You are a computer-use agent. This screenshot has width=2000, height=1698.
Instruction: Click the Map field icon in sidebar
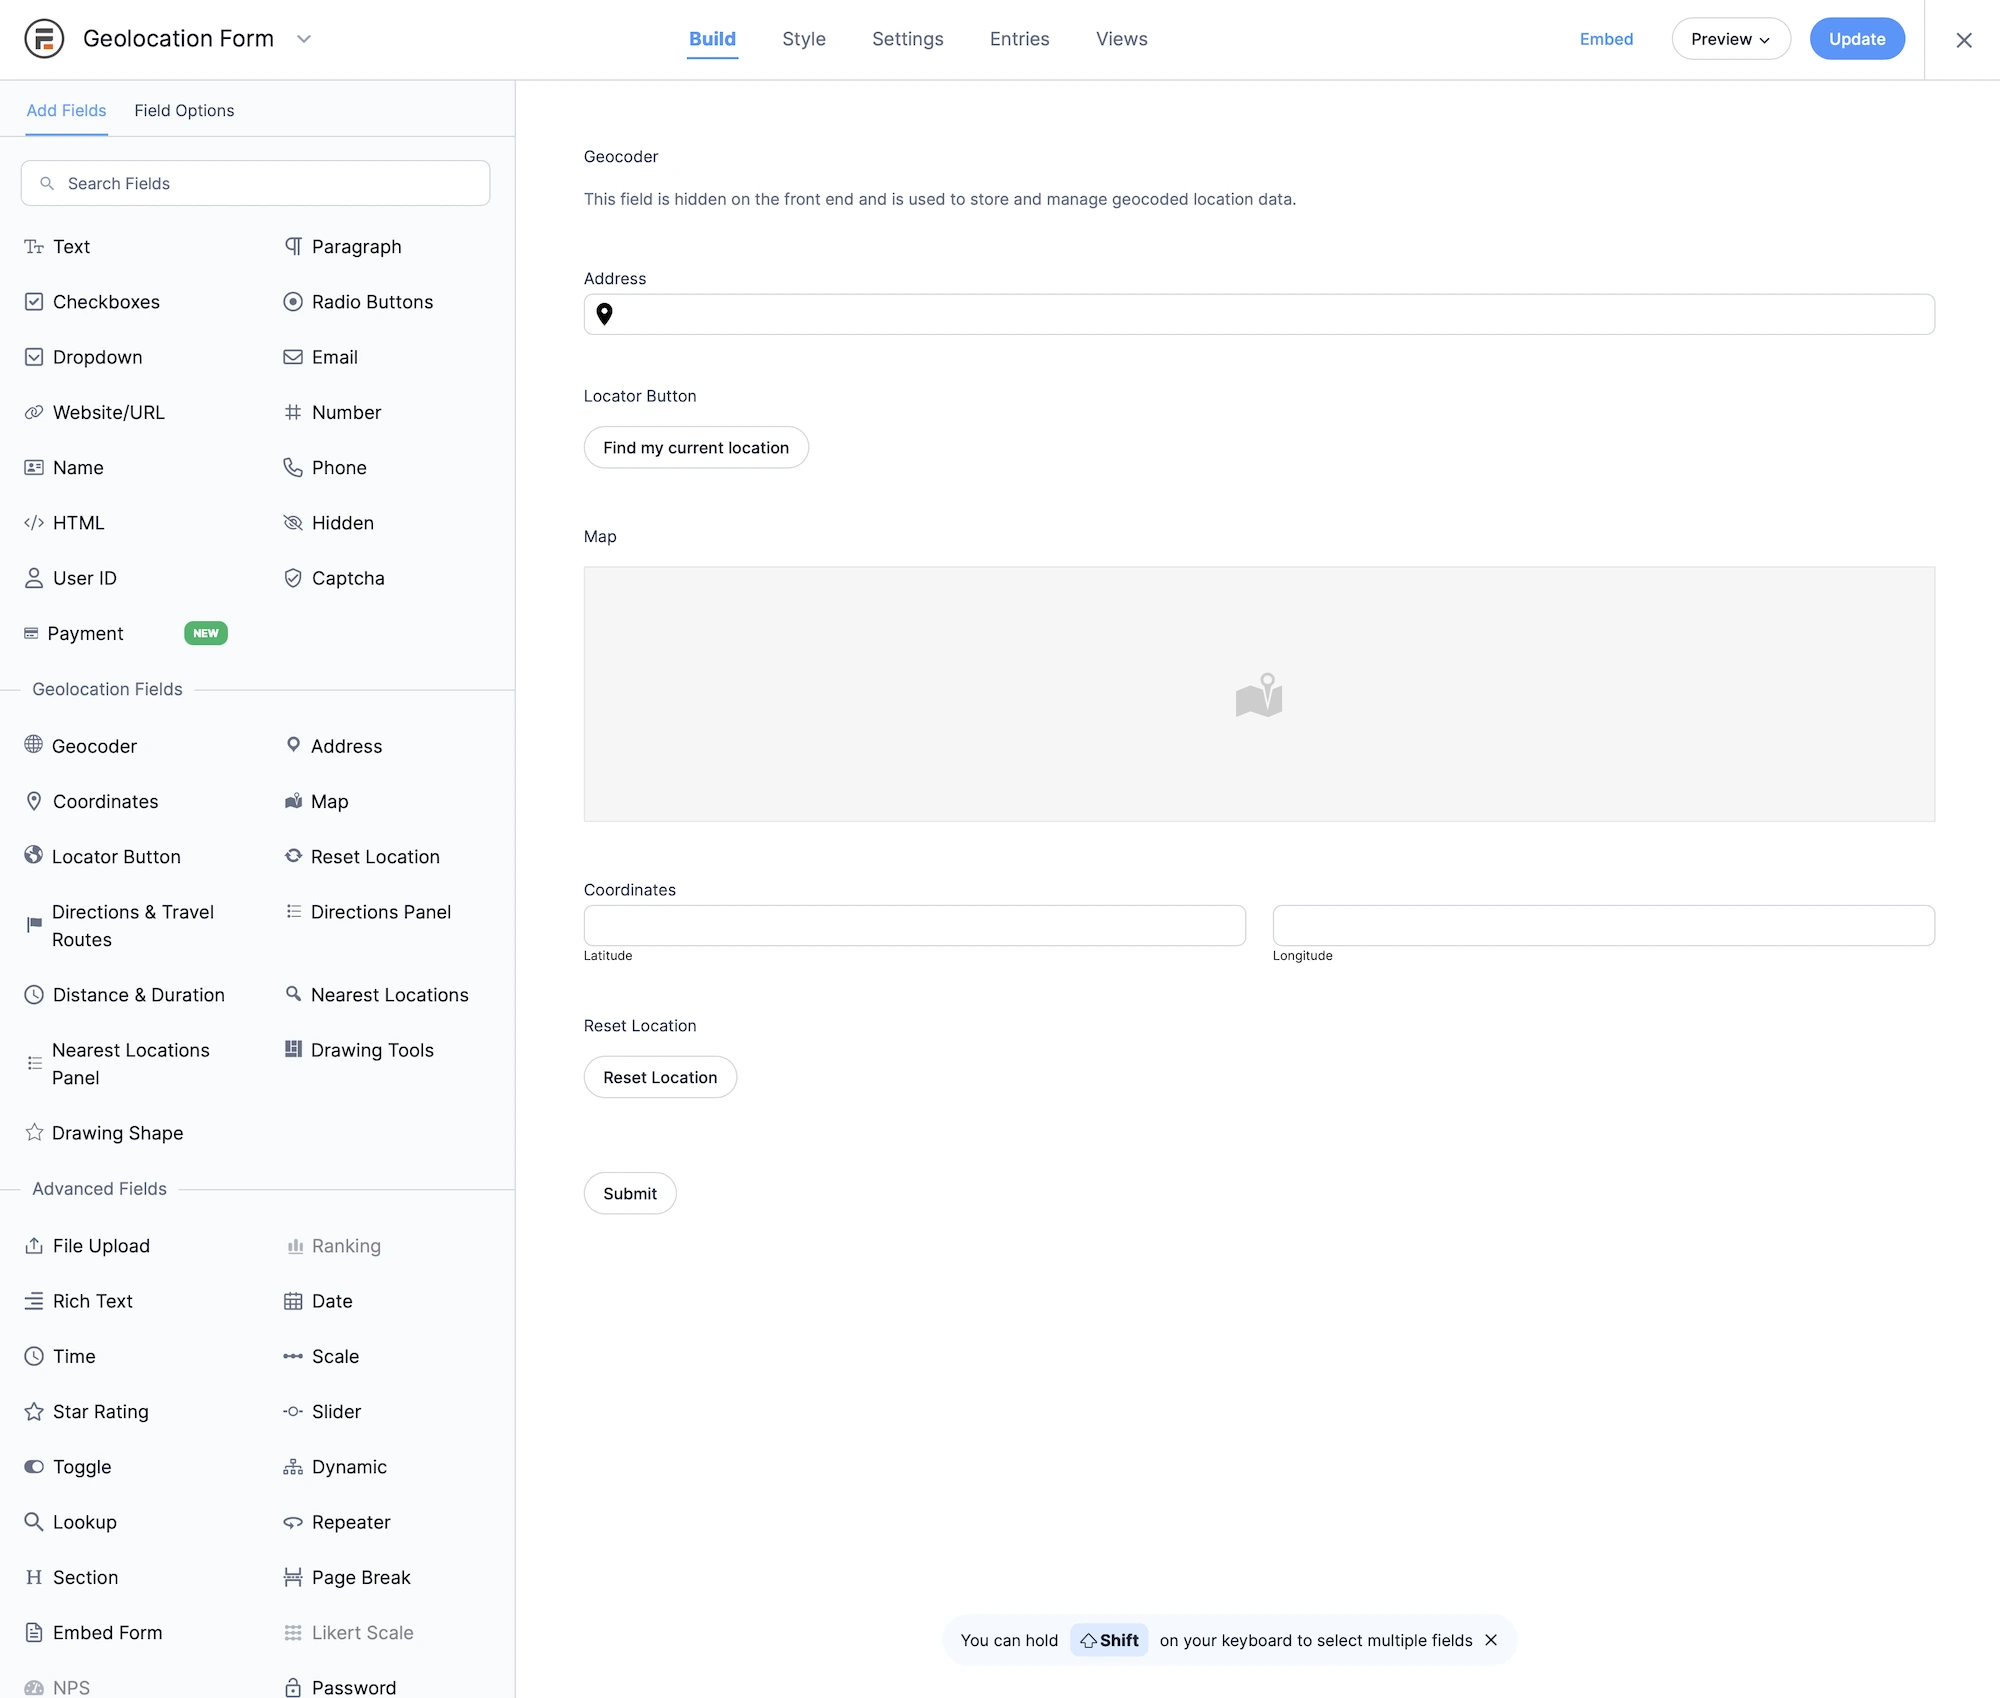pyautogui.click(x=293, y=801)
